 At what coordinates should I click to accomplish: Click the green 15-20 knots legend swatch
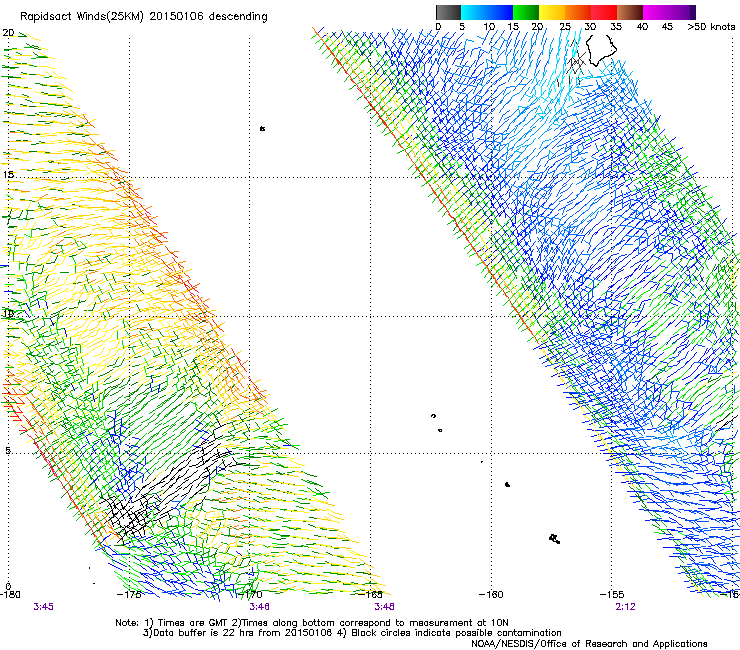point(526,12)
